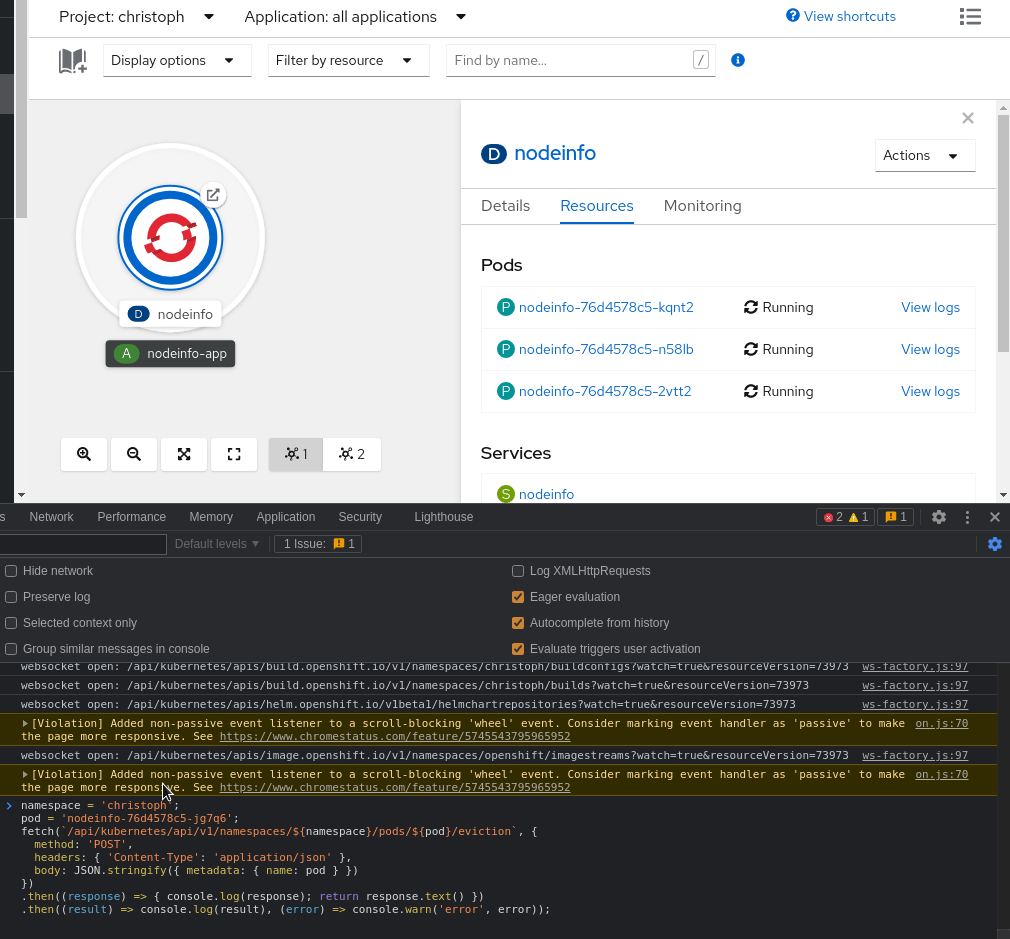Click the fit to screen icon
The width and height of the screenshot is (1010, 939).
point(184,454)
